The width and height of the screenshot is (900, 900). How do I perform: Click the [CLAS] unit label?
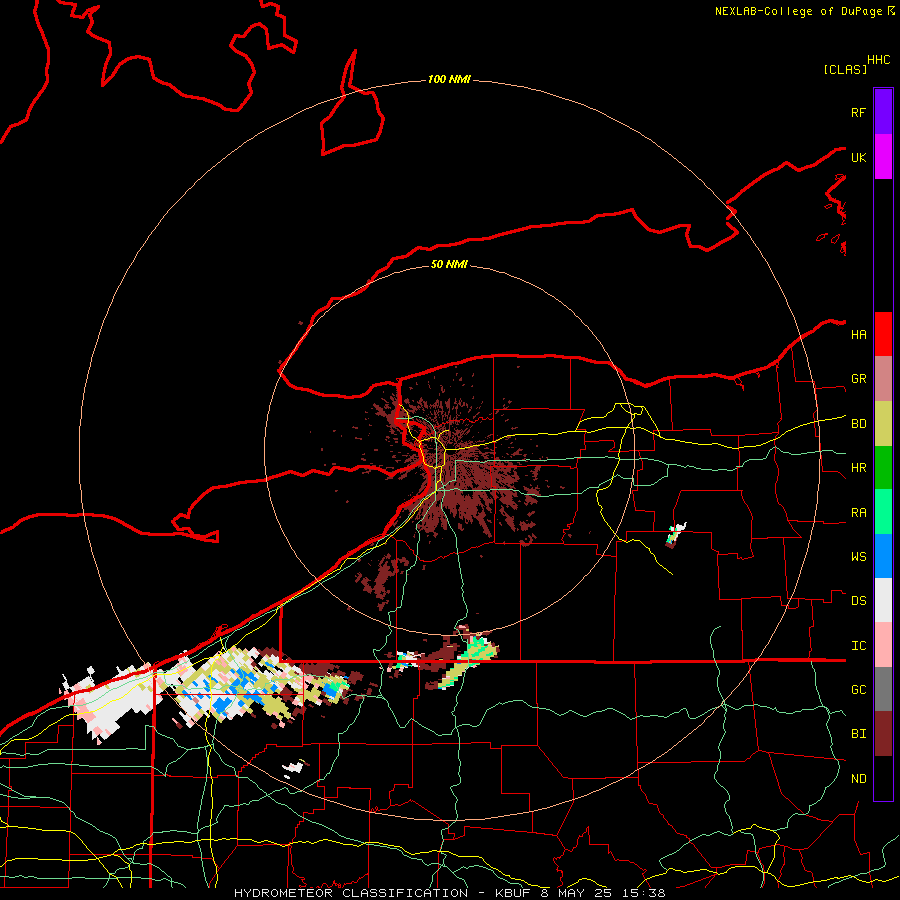845,69
